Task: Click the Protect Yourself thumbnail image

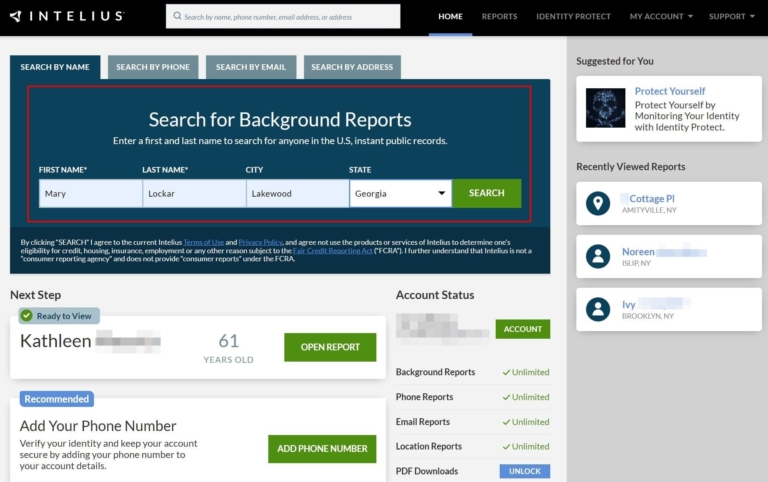Action: click(605, 108)
